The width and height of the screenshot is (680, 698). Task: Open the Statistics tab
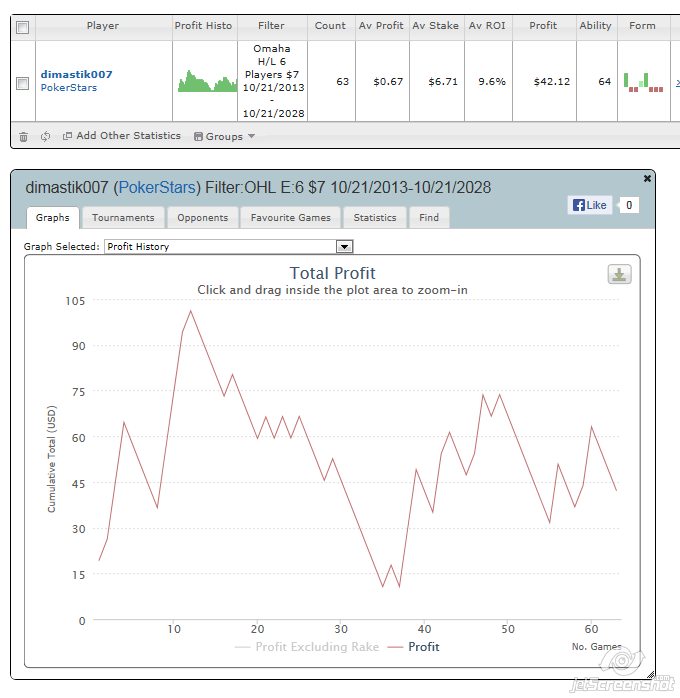375,218
